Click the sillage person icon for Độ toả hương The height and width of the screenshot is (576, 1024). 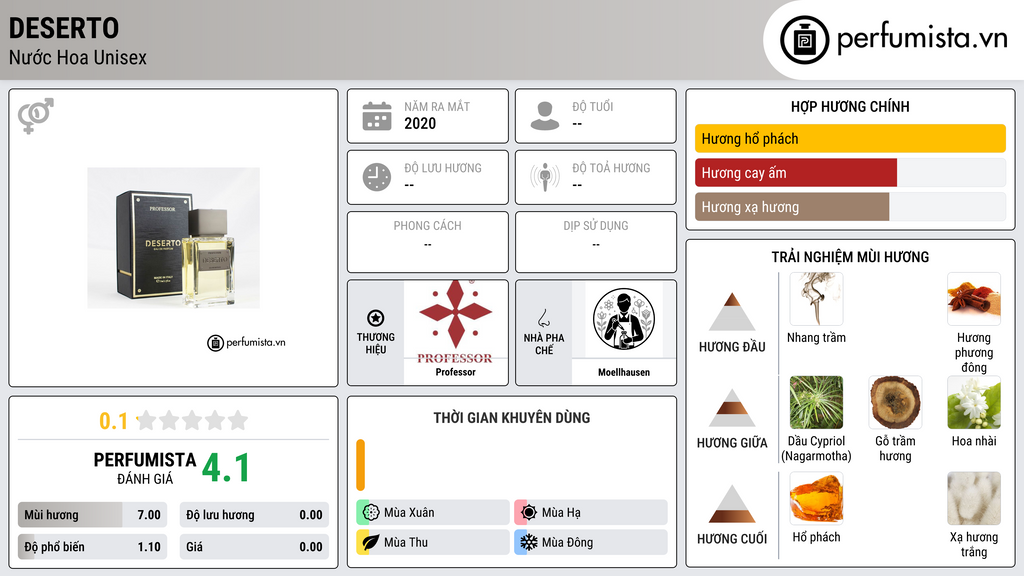coord(545,177)
